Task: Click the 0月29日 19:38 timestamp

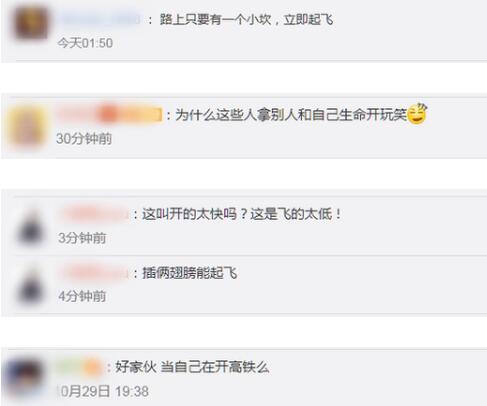Action: click(x=104, y=391)
